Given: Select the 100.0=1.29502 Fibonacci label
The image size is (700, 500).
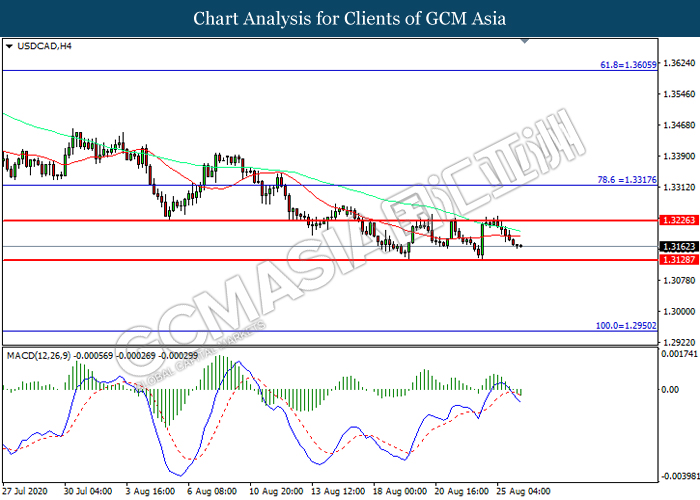Looking at the screenshot, I should (x=626, y=325).
